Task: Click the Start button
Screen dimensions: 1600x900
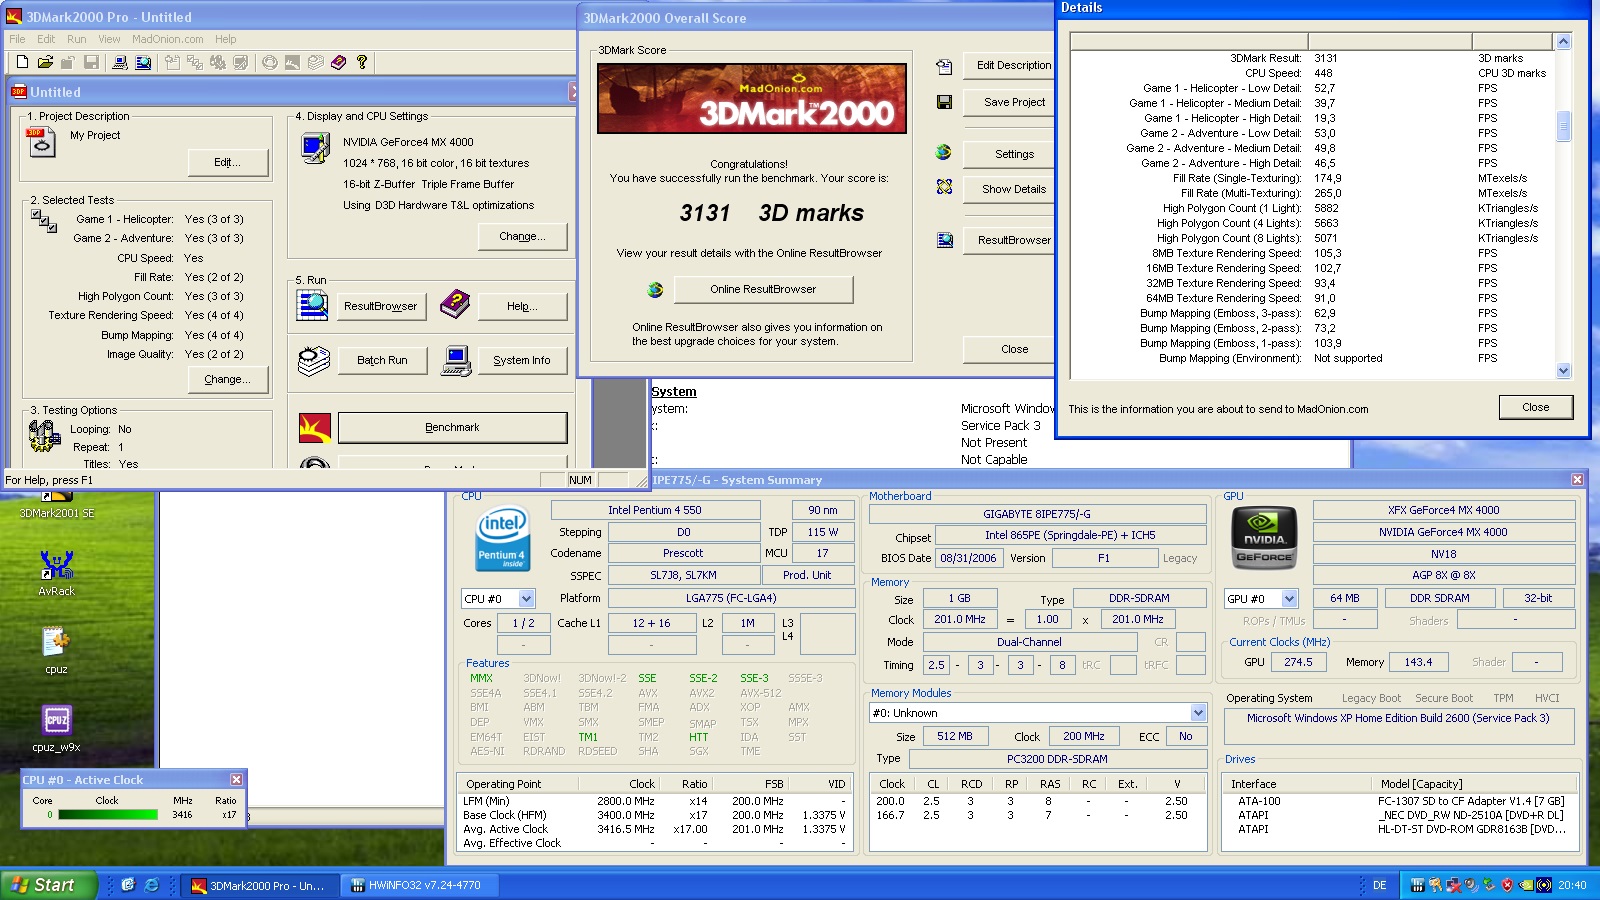Action: click(49, 885)
